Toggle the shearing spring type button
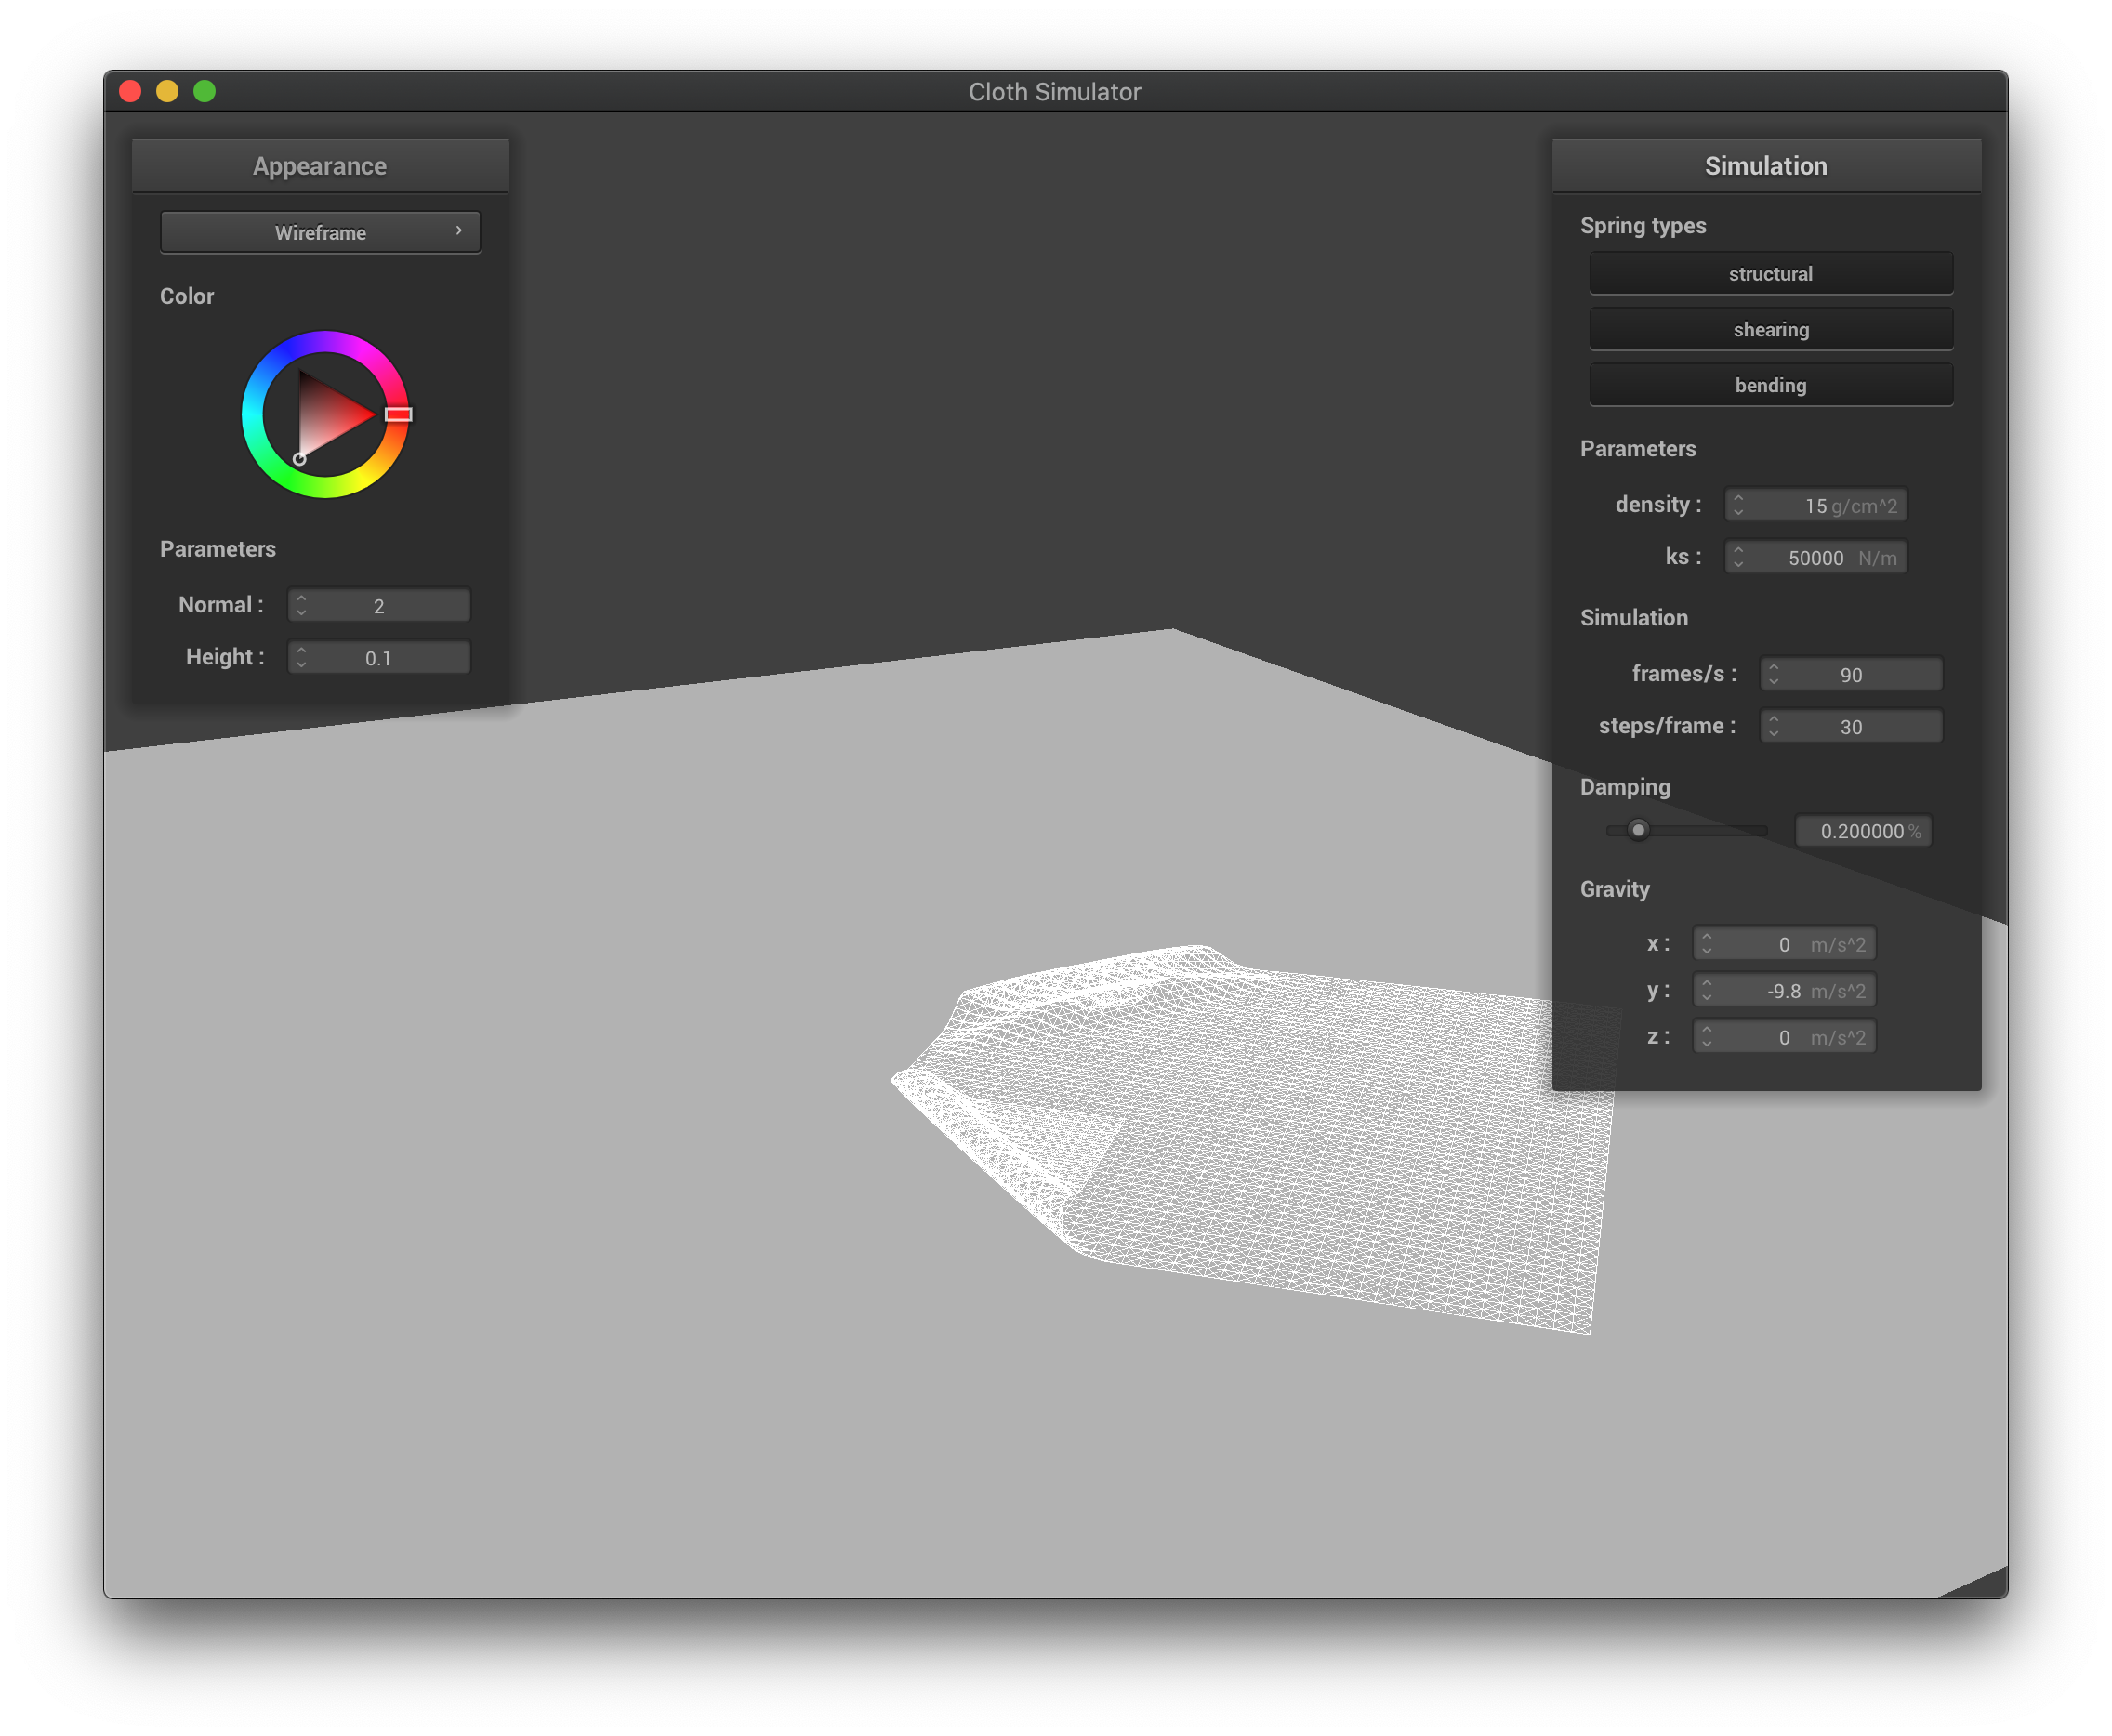2112x1736 pixels. (x=1770, y=330)
